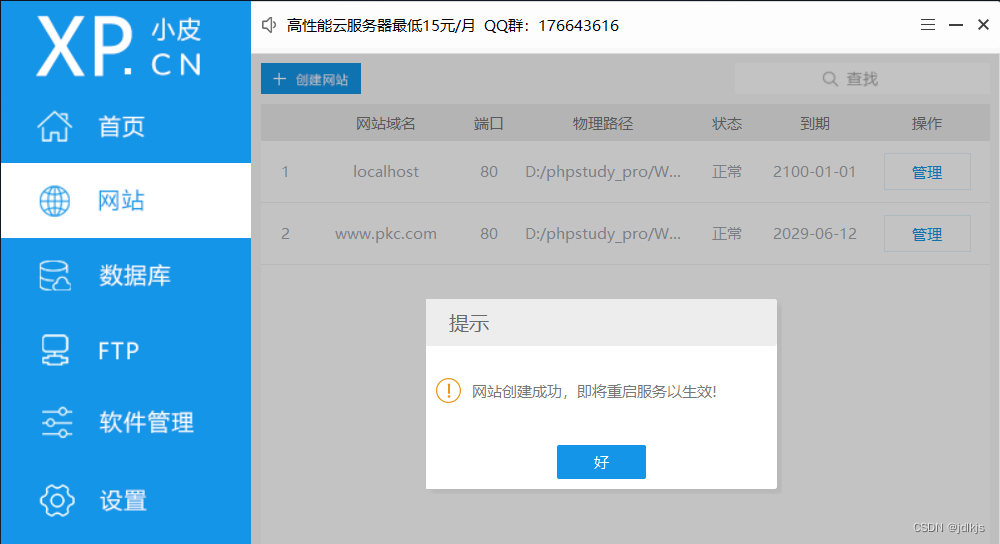Click the magnifier search icon
Image resolution: width=1000 pixels, height=544 pixels.
[x=830, y=79]
